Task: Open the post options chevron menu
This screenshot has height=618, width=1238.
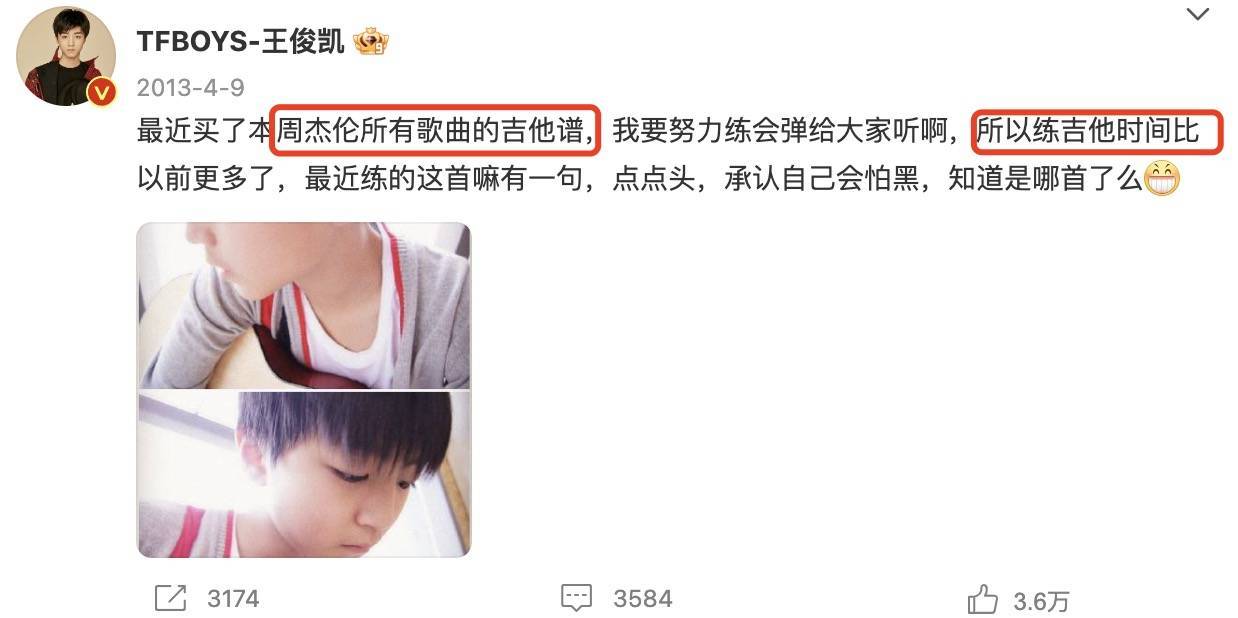Action: [x=1196, y=14]
